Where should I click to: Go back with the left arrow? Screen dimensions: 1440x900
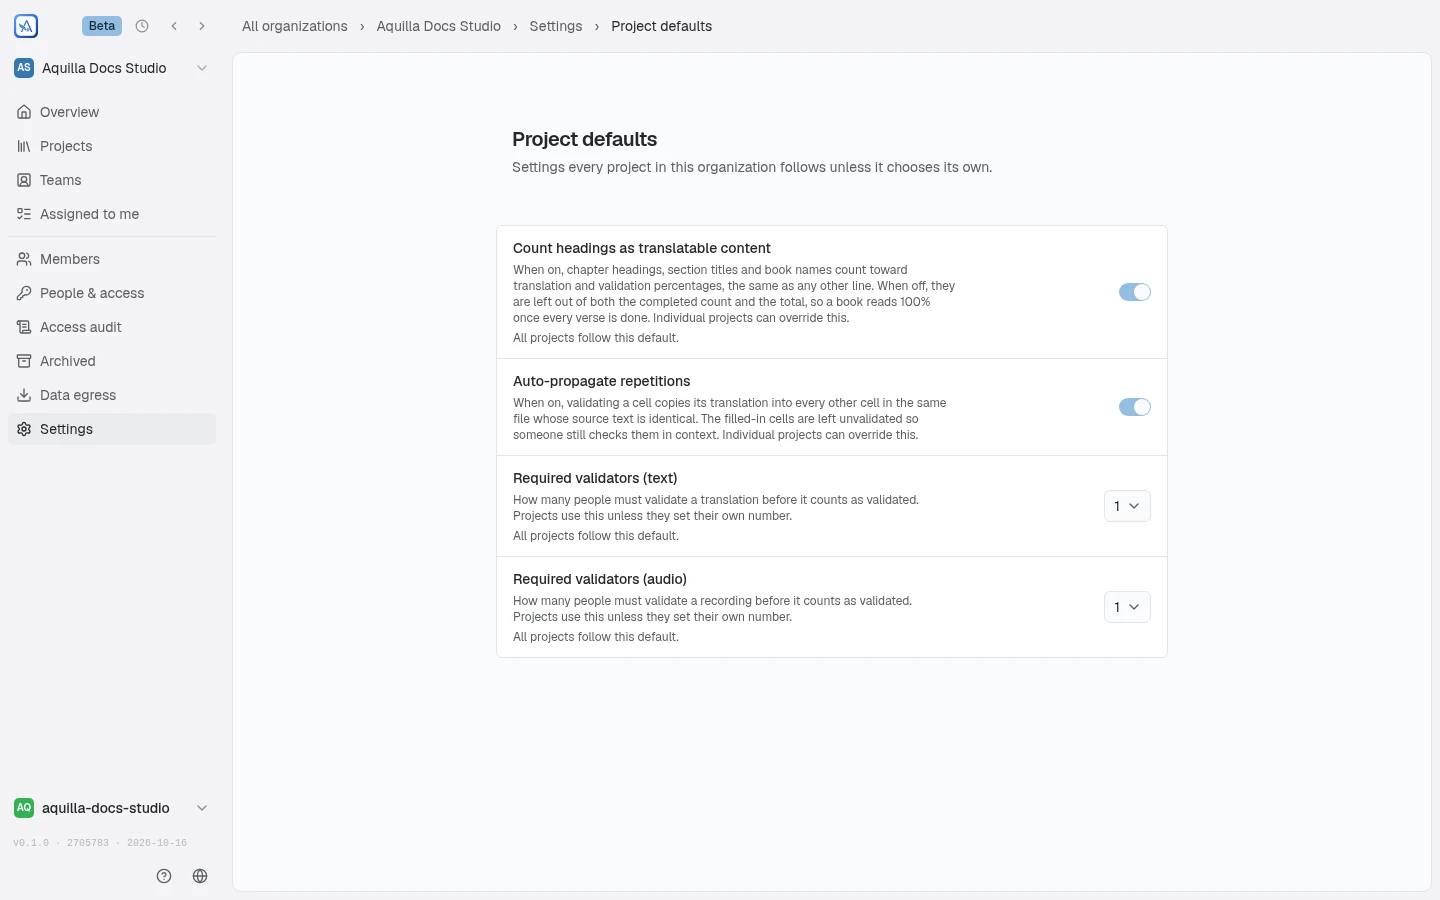(174, 26)
